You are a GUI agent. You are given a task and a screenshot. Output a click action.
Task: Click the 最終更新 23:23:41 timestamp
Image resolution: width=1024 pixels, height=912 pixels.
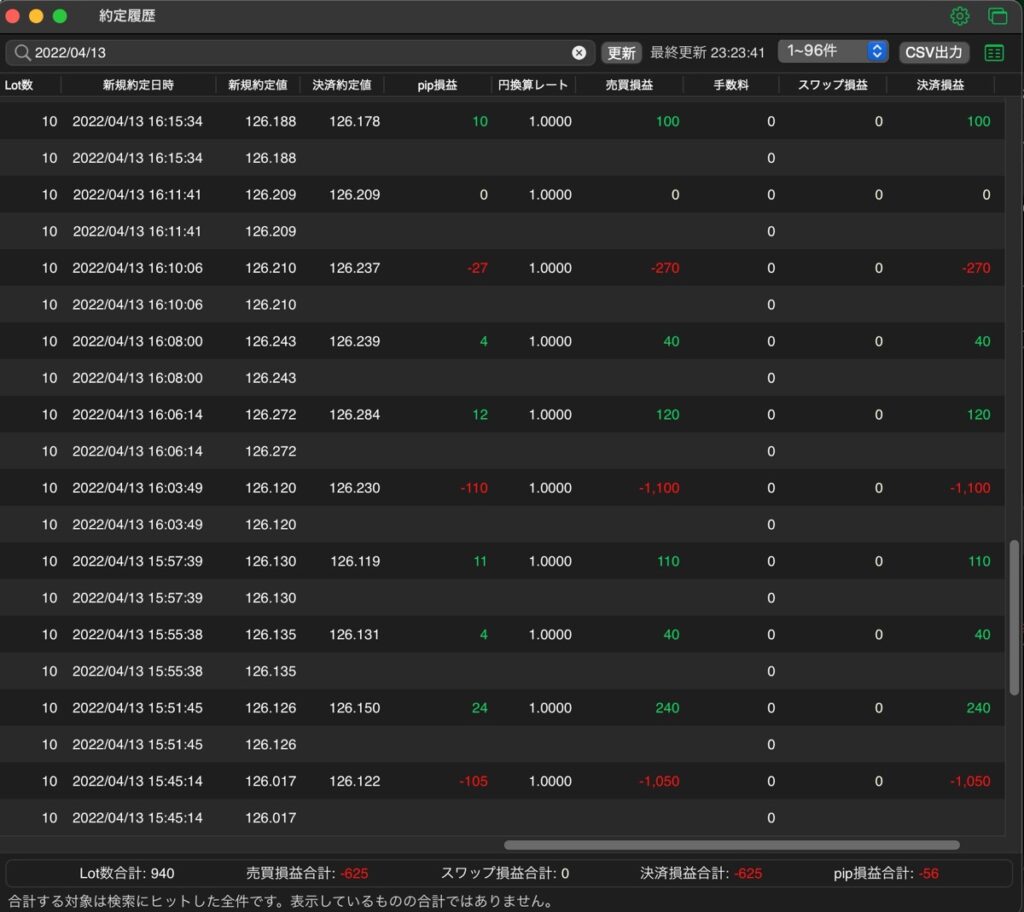[x=707, y=52]
